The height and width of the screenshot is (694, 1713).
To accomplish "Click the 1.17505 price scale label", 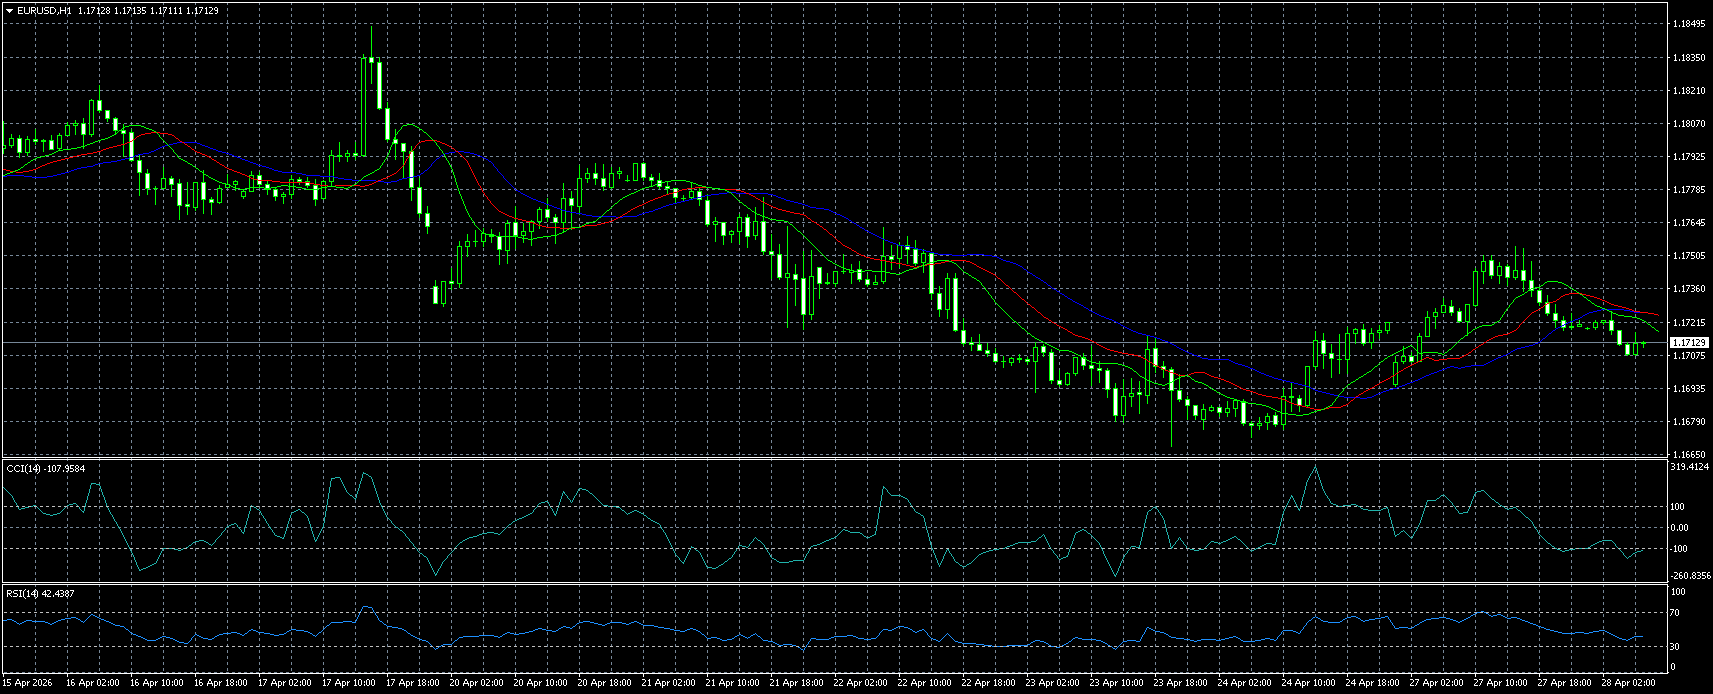I will pyautogui.click(x=1689, y=256).
